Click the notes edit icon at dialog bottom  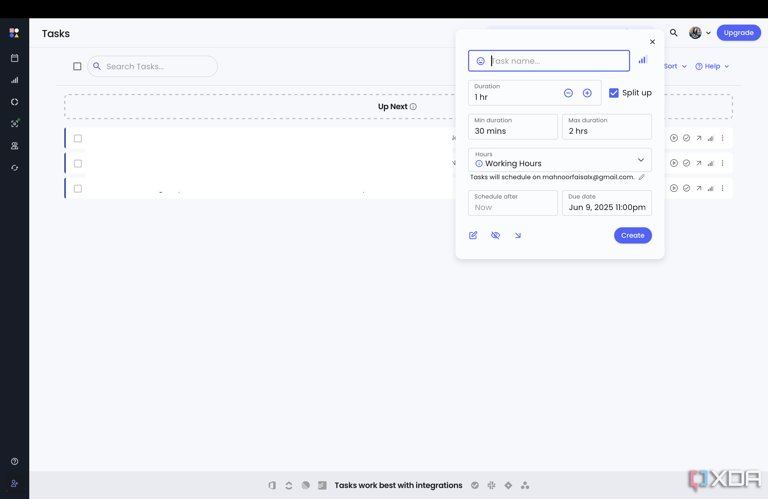473,235
